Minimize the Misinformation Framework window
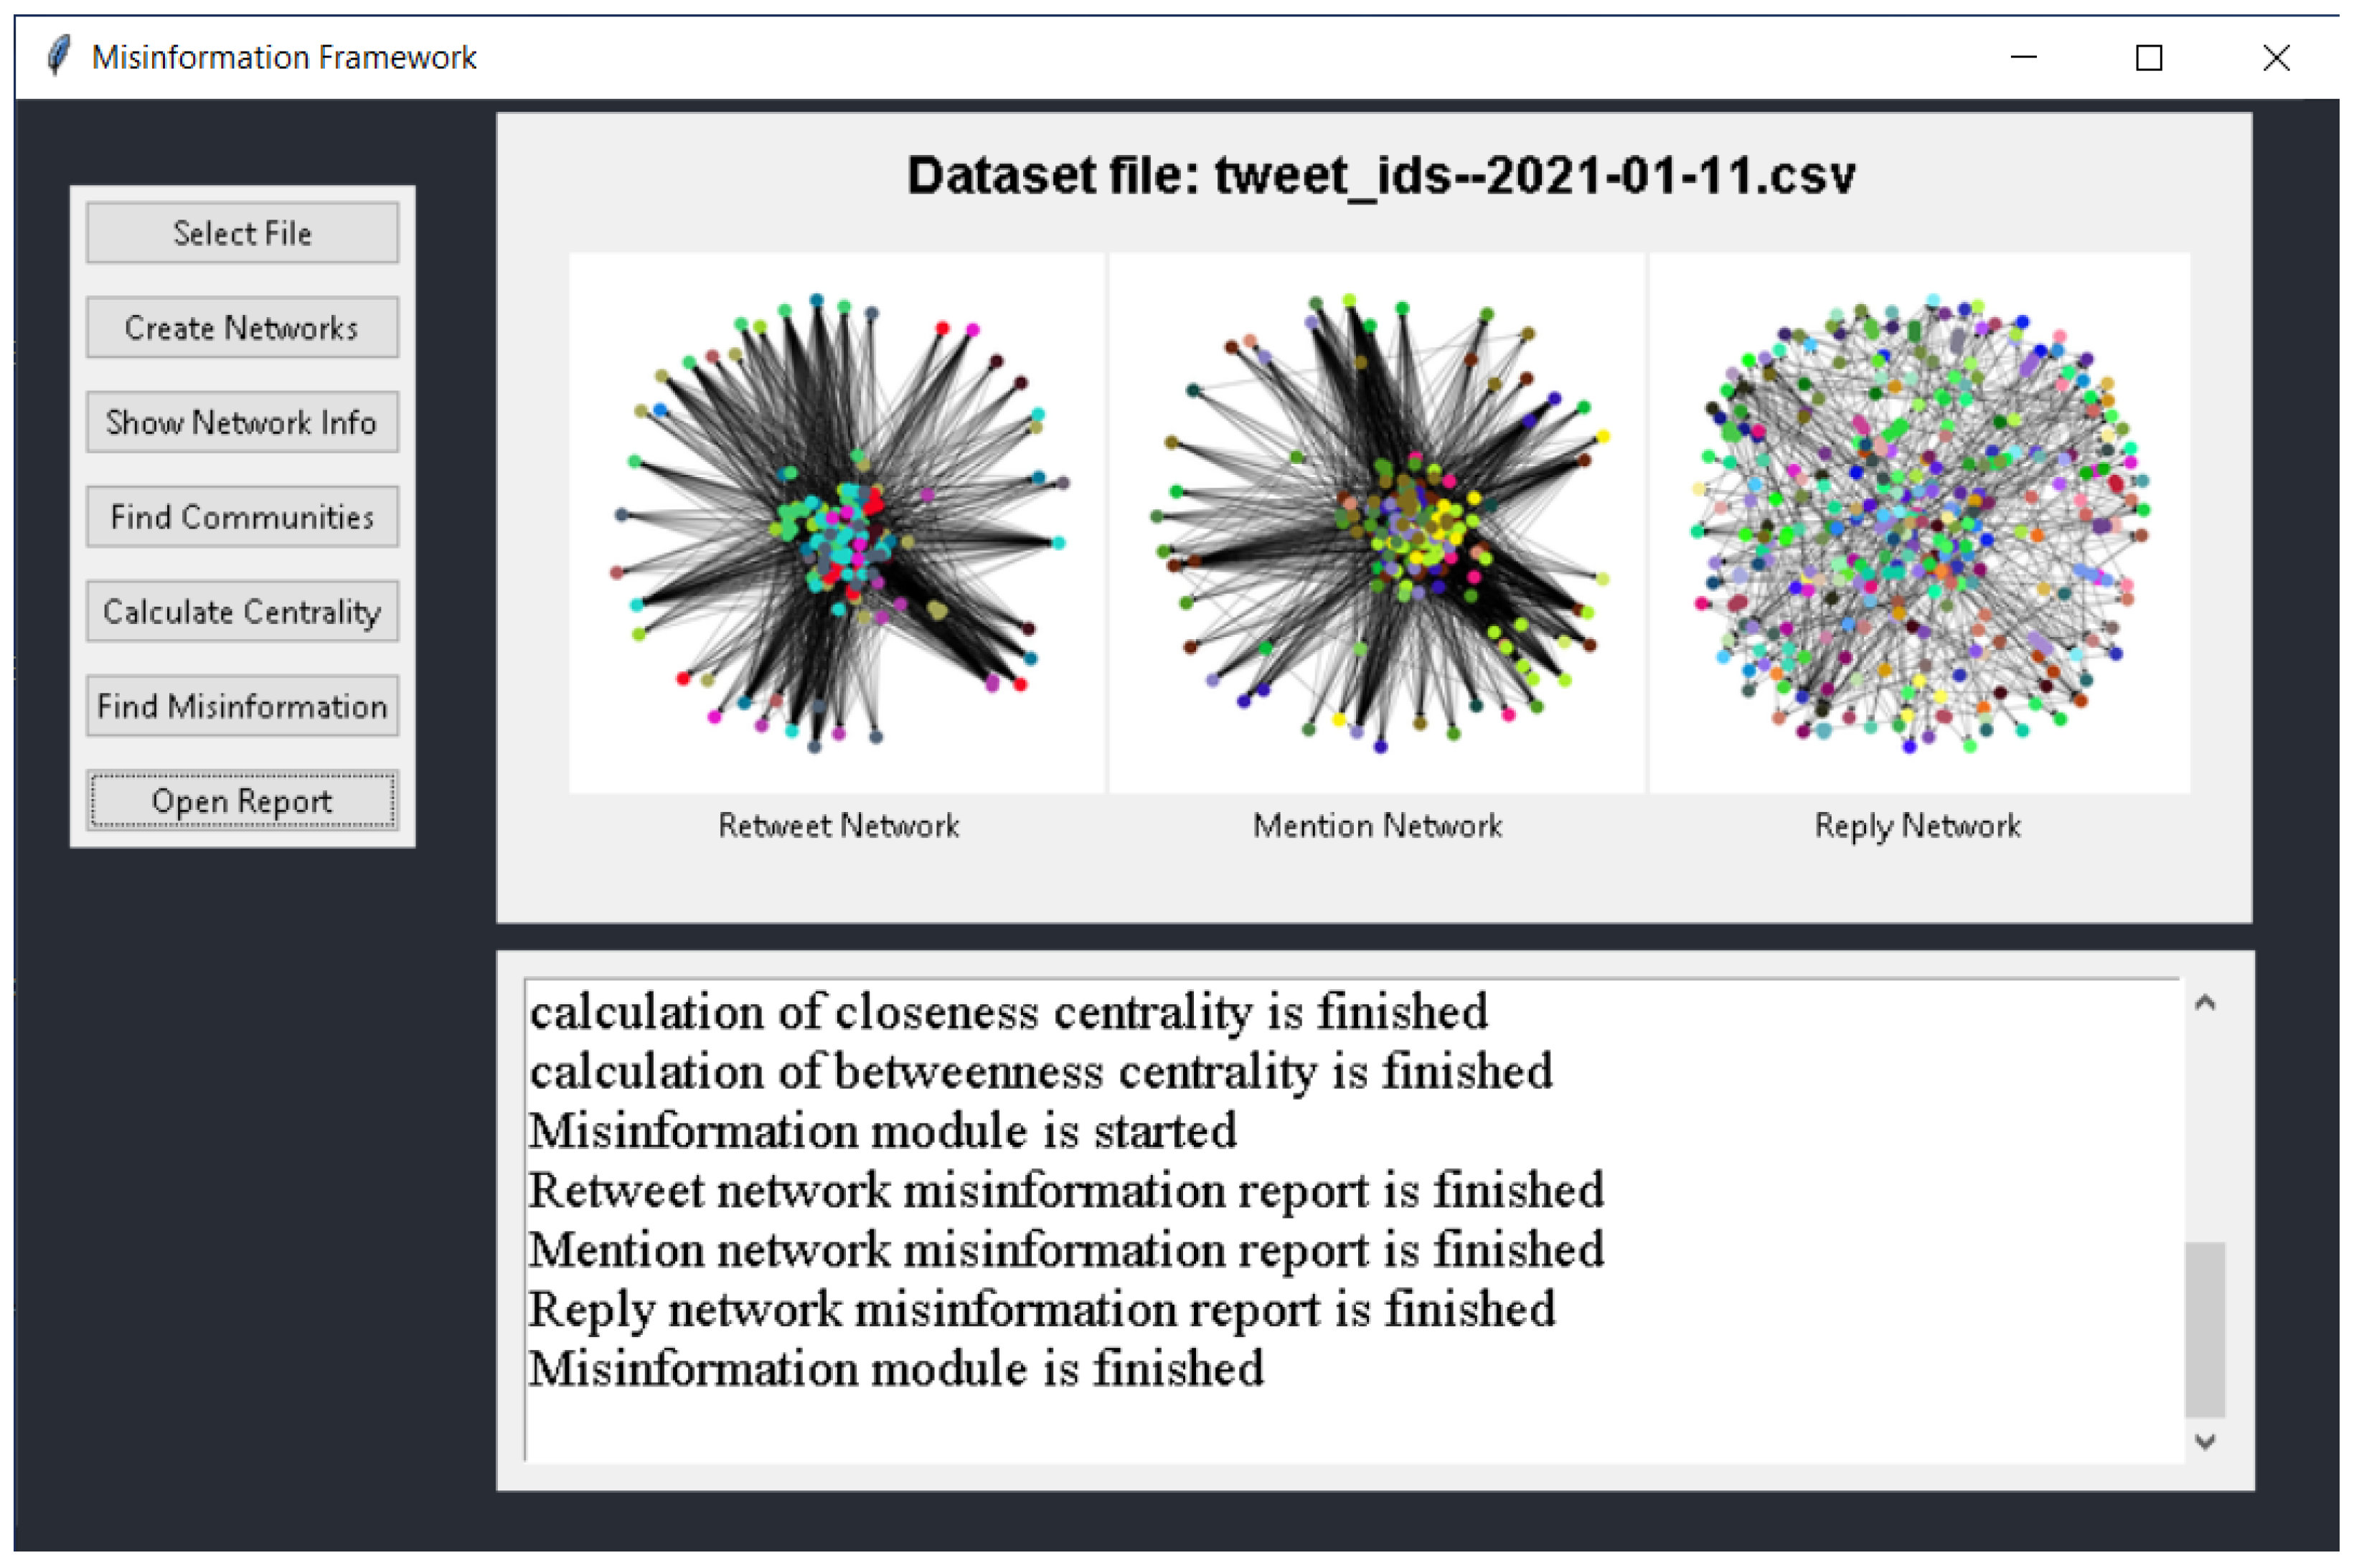 pos(2023,57)
